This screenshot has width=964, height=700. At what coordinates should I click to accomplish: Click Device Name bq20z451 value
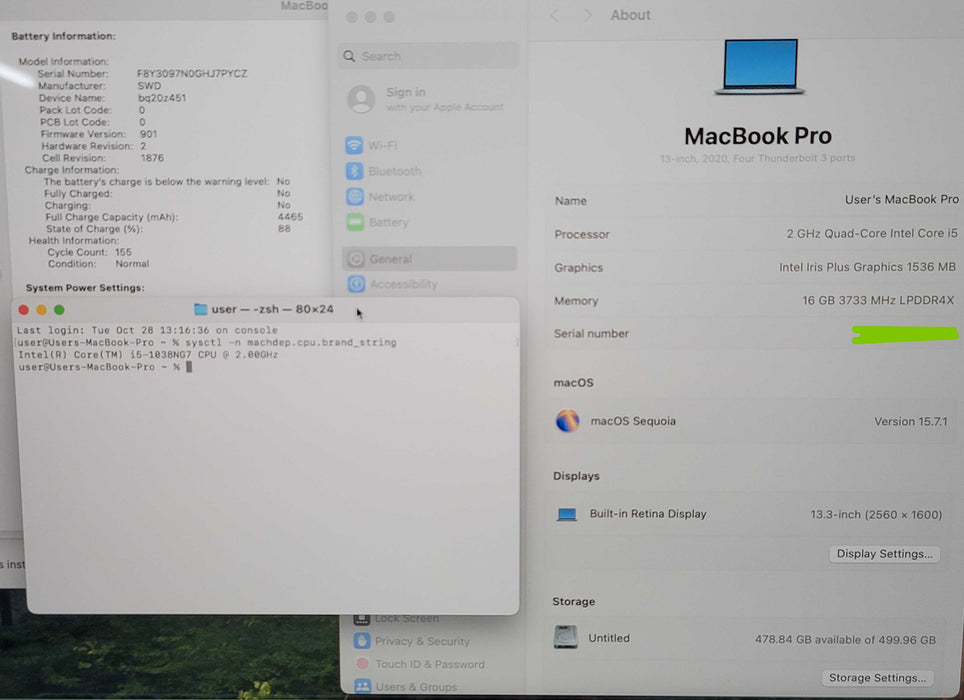pos(162,98)
